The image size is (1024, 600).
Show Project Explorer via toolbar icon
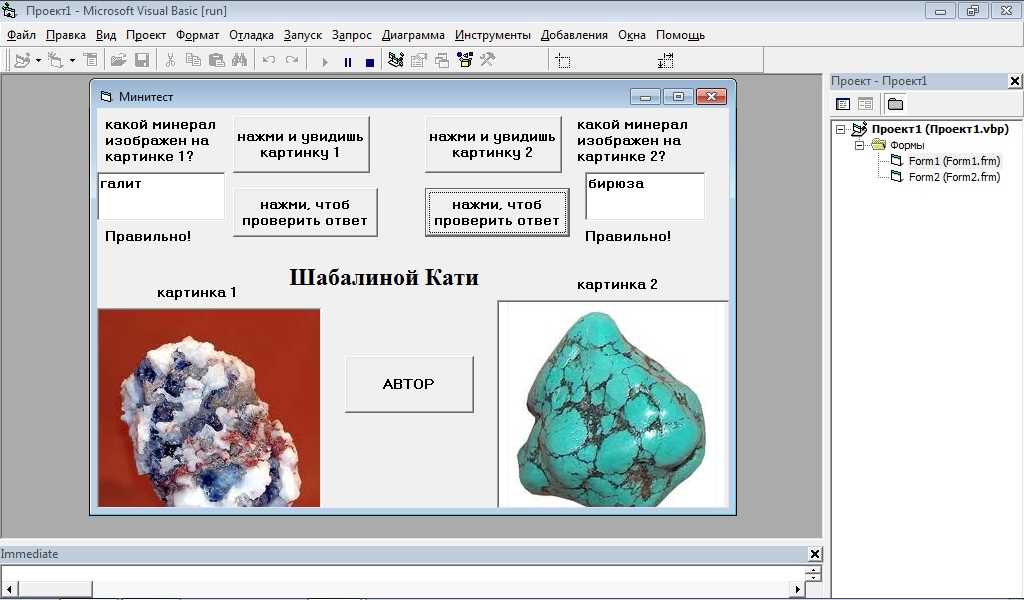395,61
